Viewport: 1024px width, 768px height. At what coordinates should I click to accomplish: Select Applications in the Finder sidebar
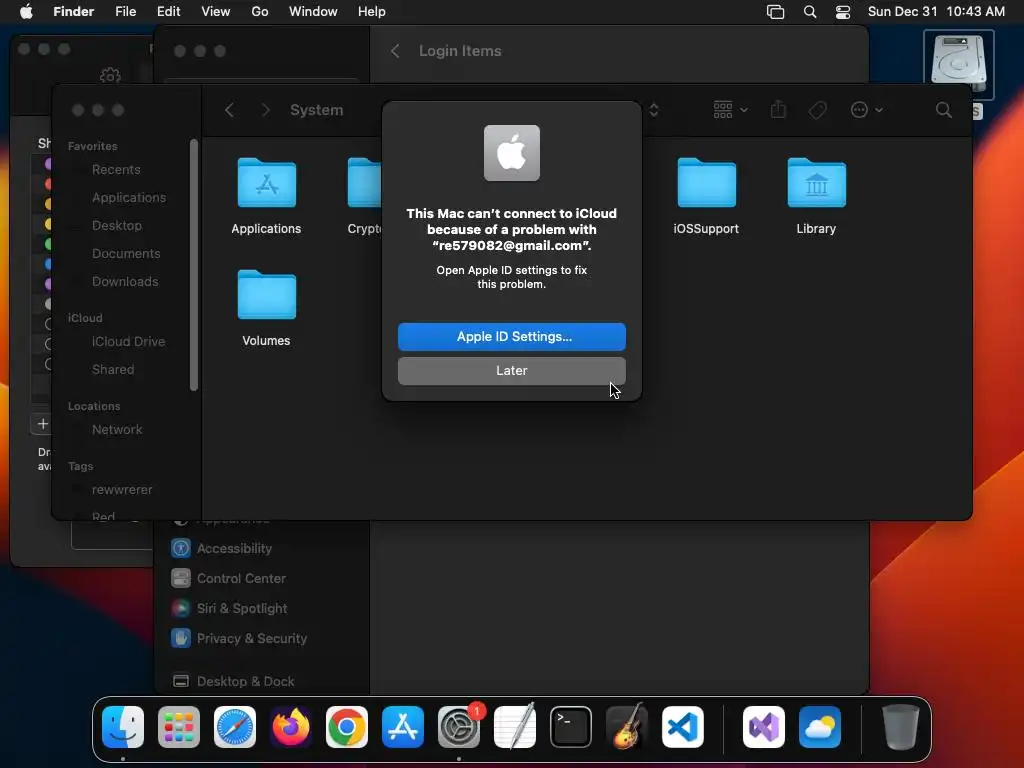[129, 198]
